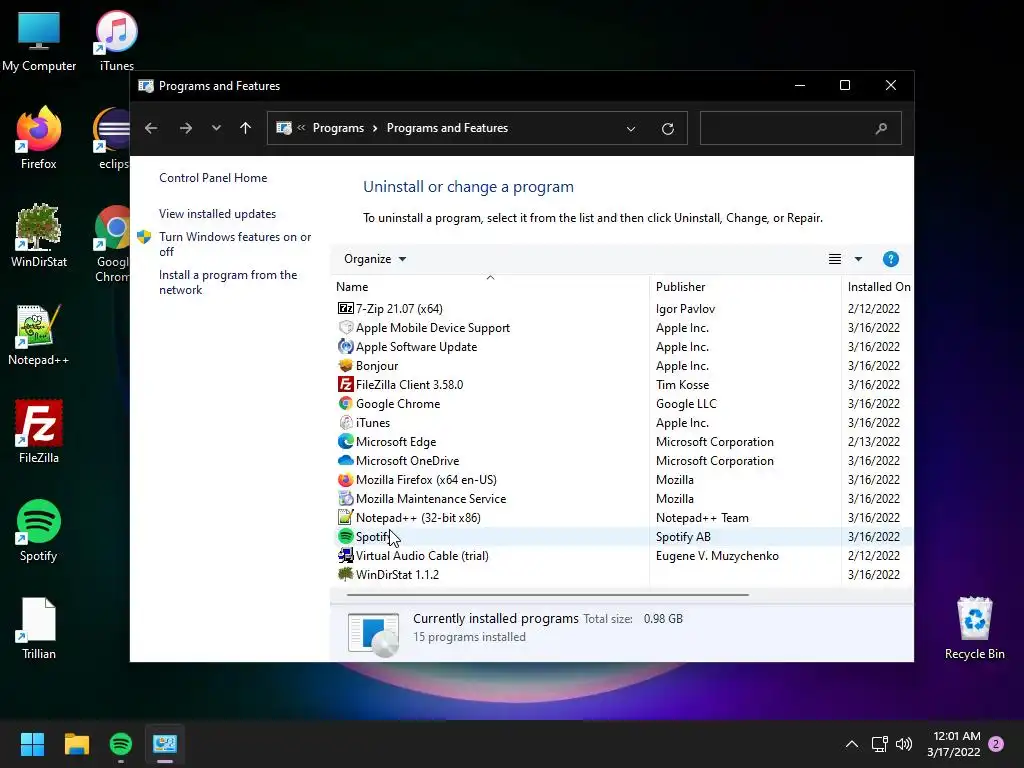Expand the address bar history dropdown
This screenshot has width=1024, height=768.
631,129
